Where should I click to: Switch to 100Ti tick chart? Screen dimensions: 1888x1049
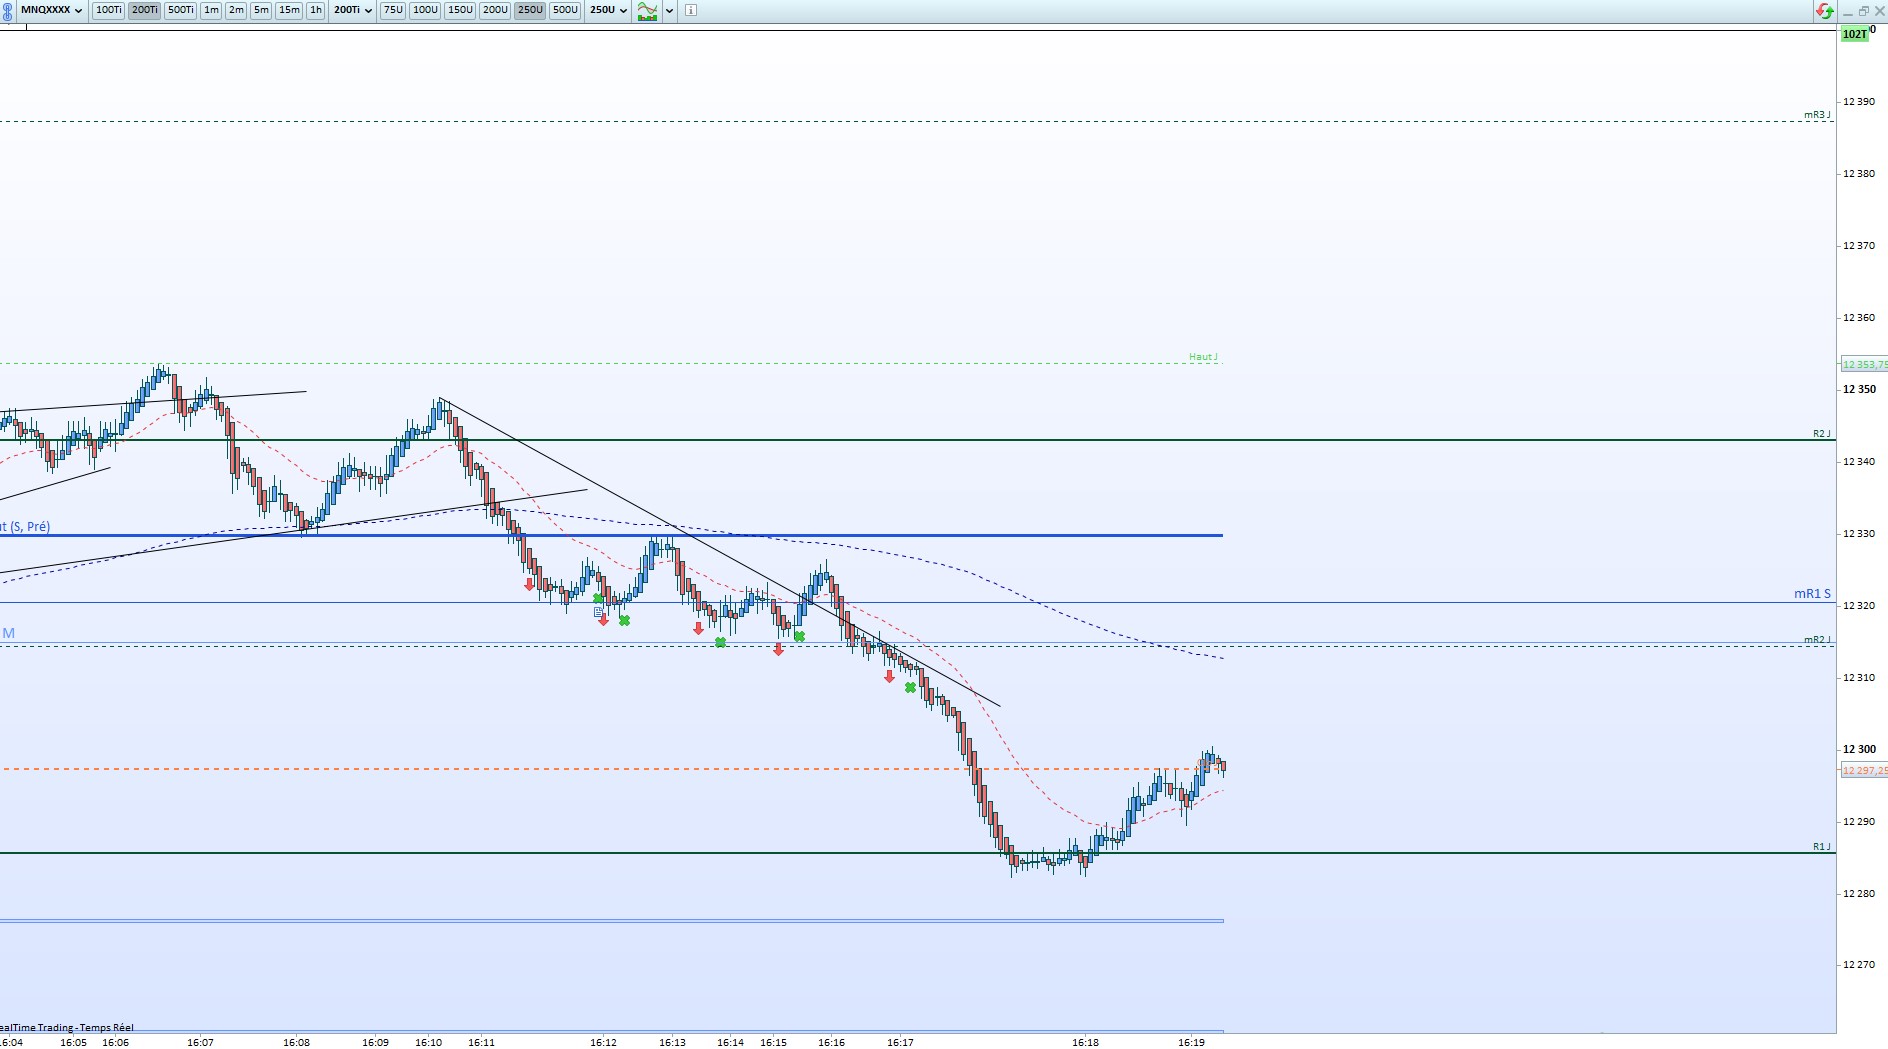pos(108,10)
